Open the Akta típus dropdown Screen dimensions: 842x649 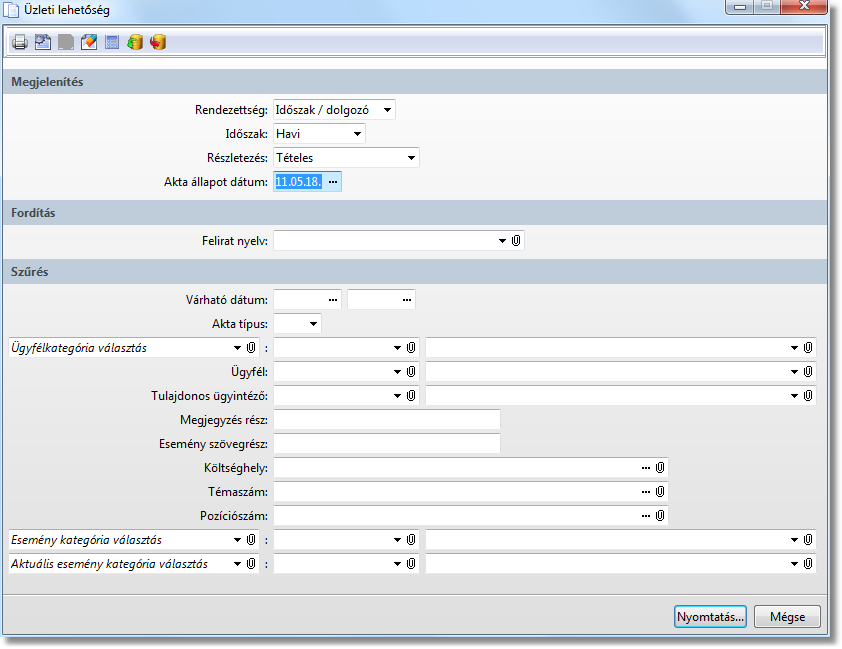(313, 323)
